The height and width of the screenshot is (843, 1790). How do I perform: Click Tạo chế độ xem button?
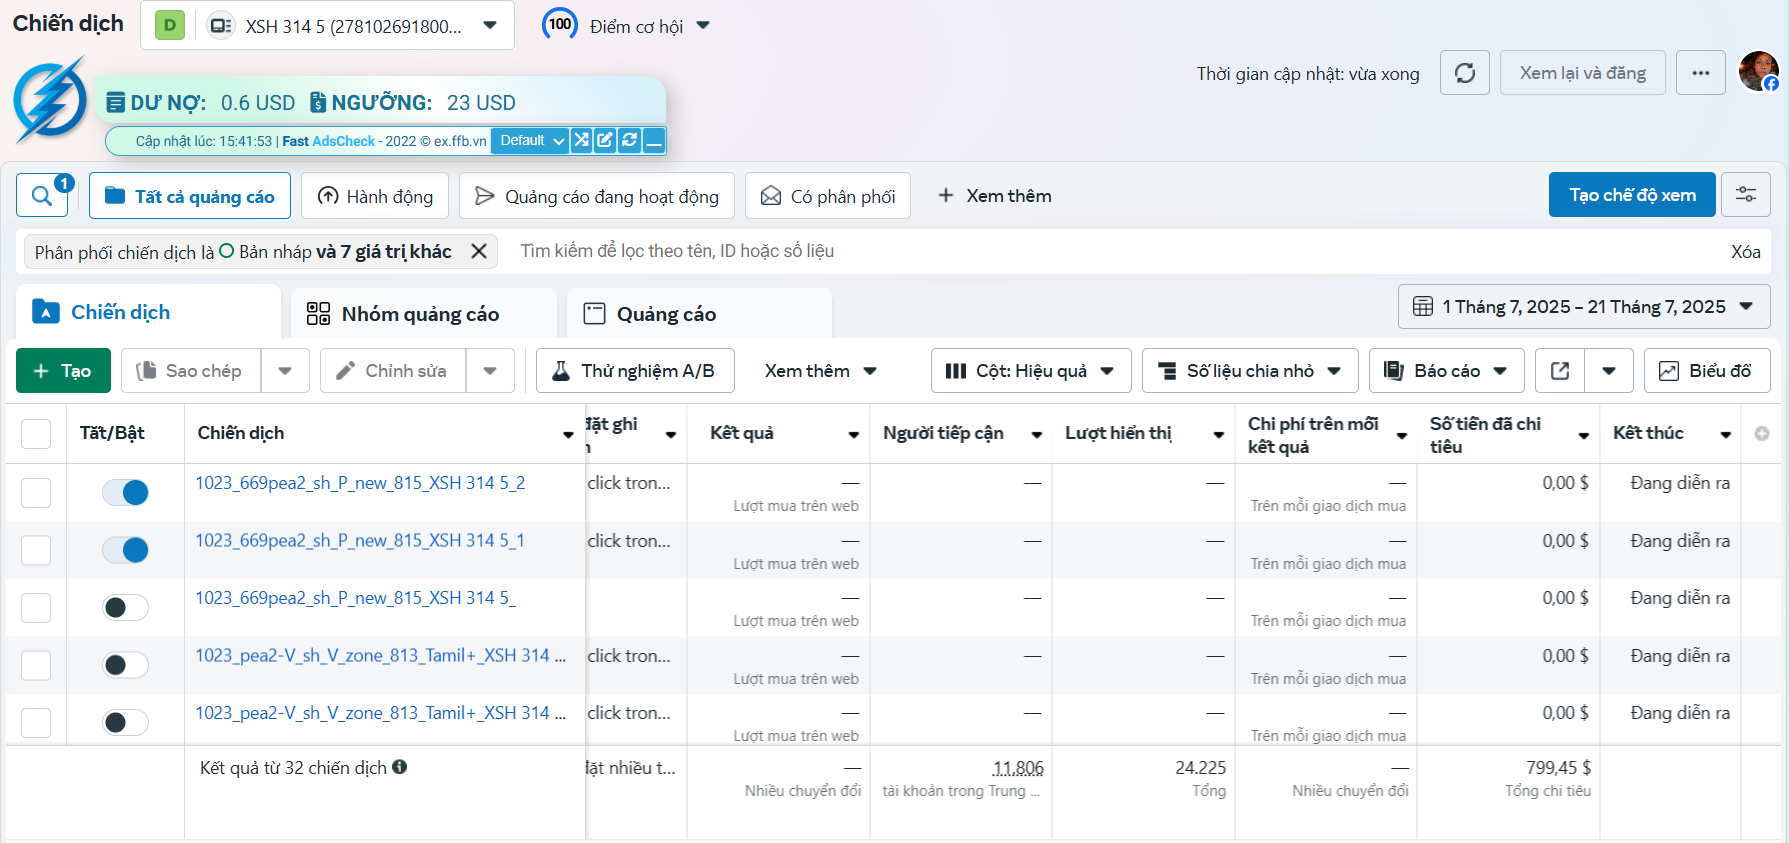coord(1632,195)
